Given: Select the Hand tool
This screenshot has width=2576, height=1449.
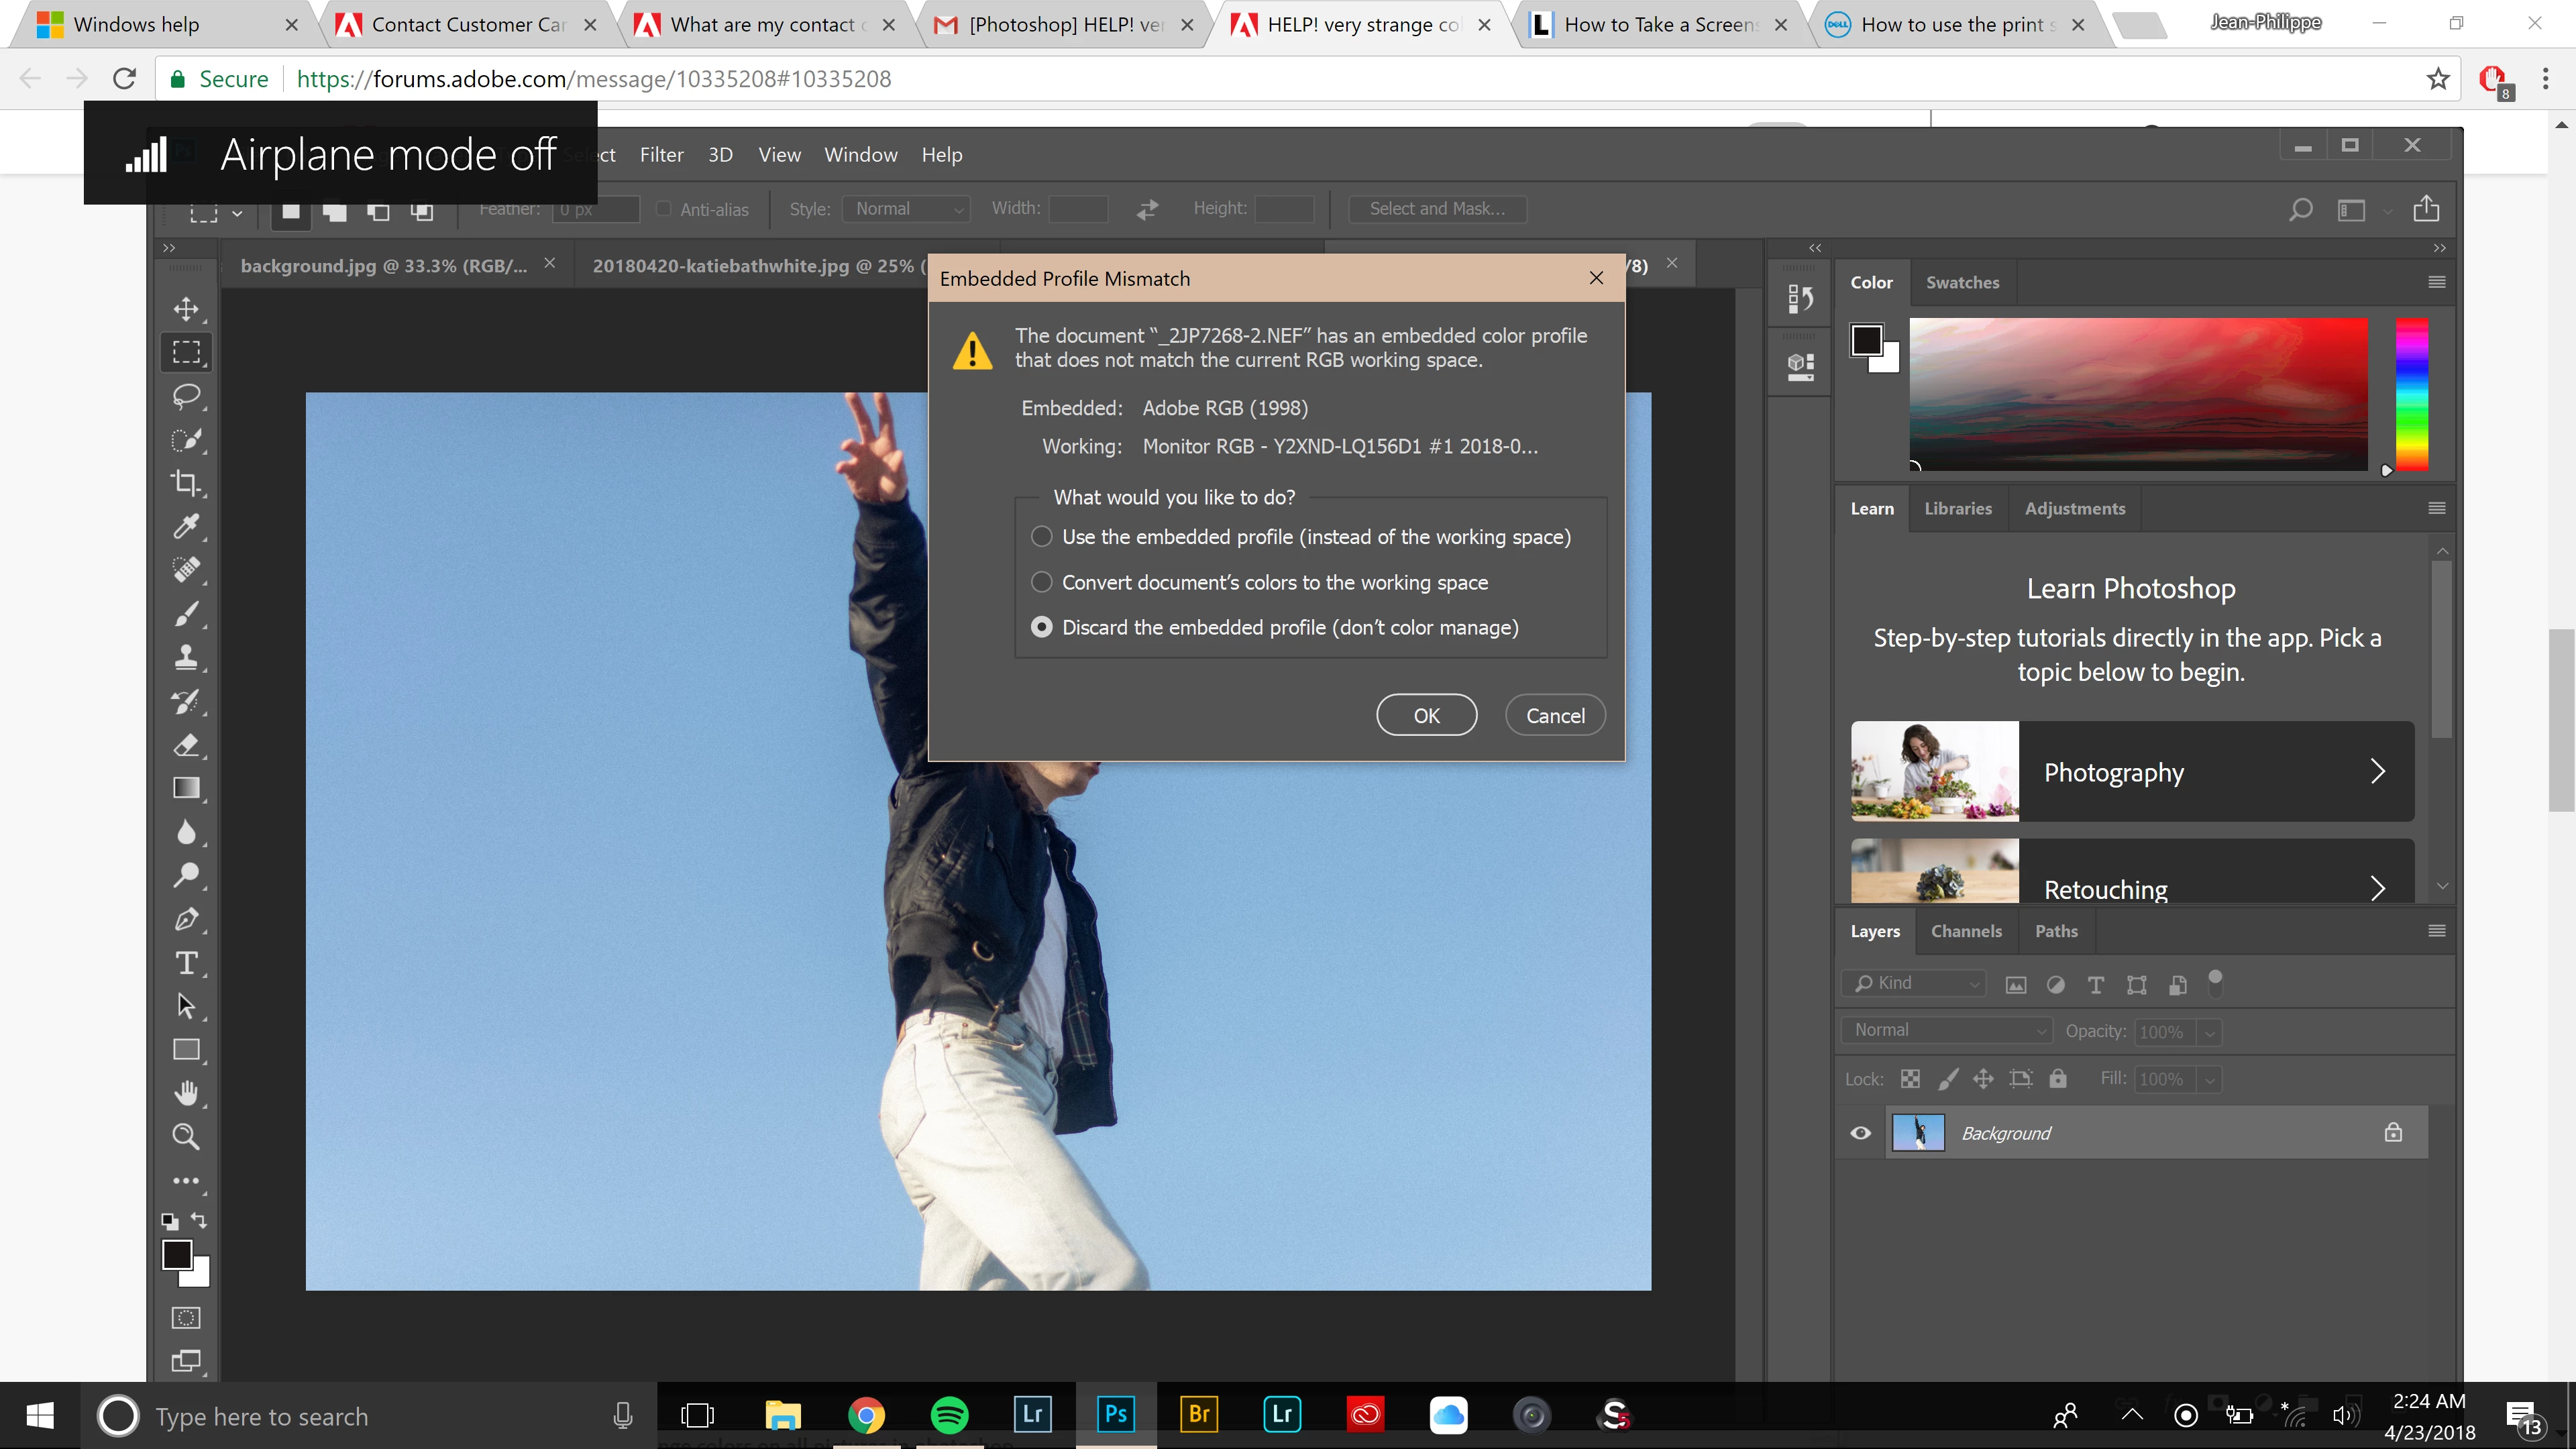Looking at the screenshot, I should coord(186,1092).
